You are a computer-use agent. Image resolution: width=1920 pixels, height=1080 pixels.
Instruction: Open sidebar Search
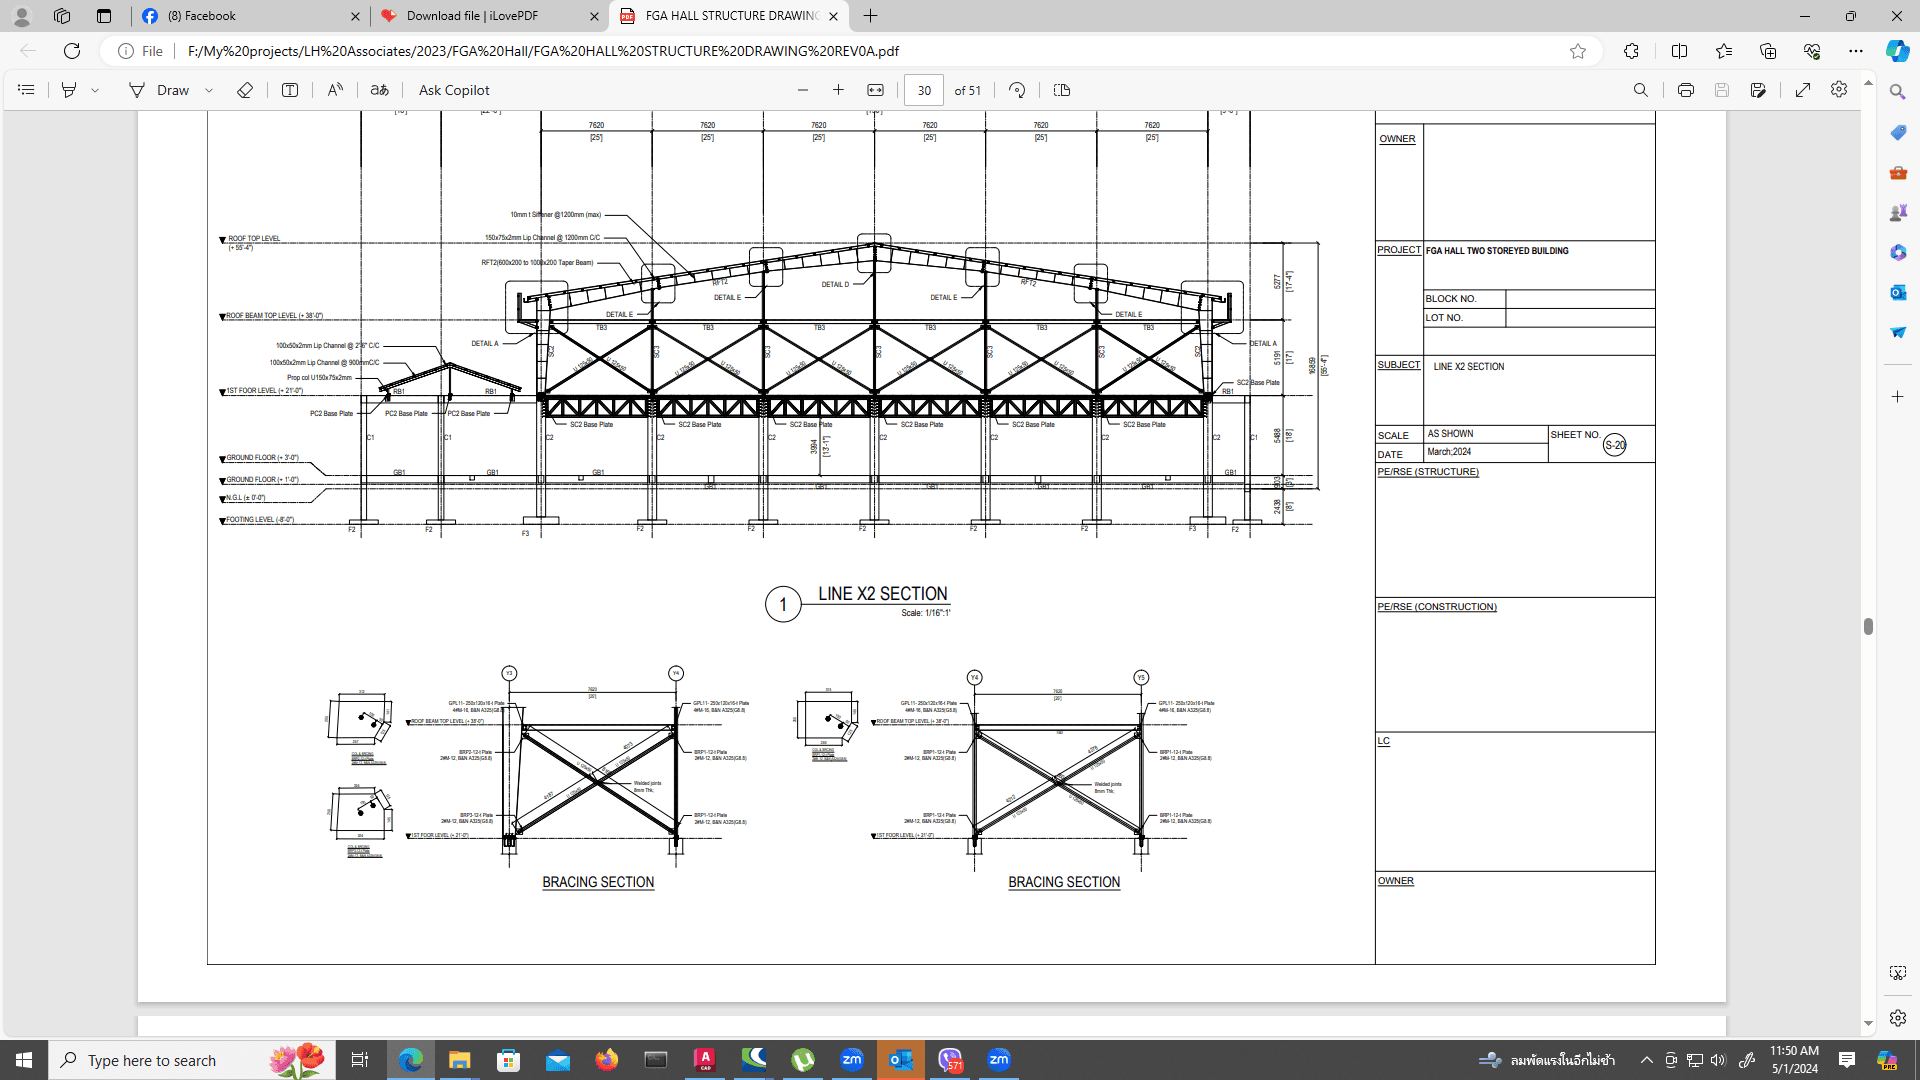coord(1897,92)
